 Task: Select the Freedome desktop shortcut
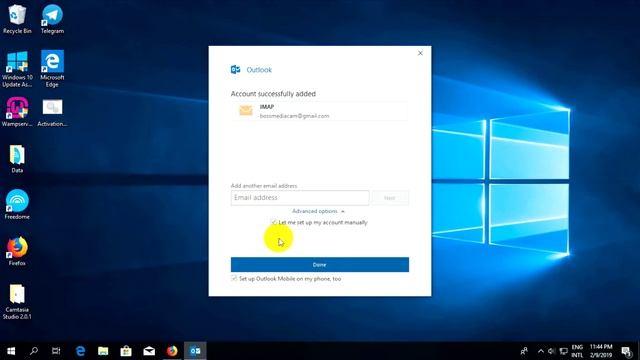pos(17,204)
